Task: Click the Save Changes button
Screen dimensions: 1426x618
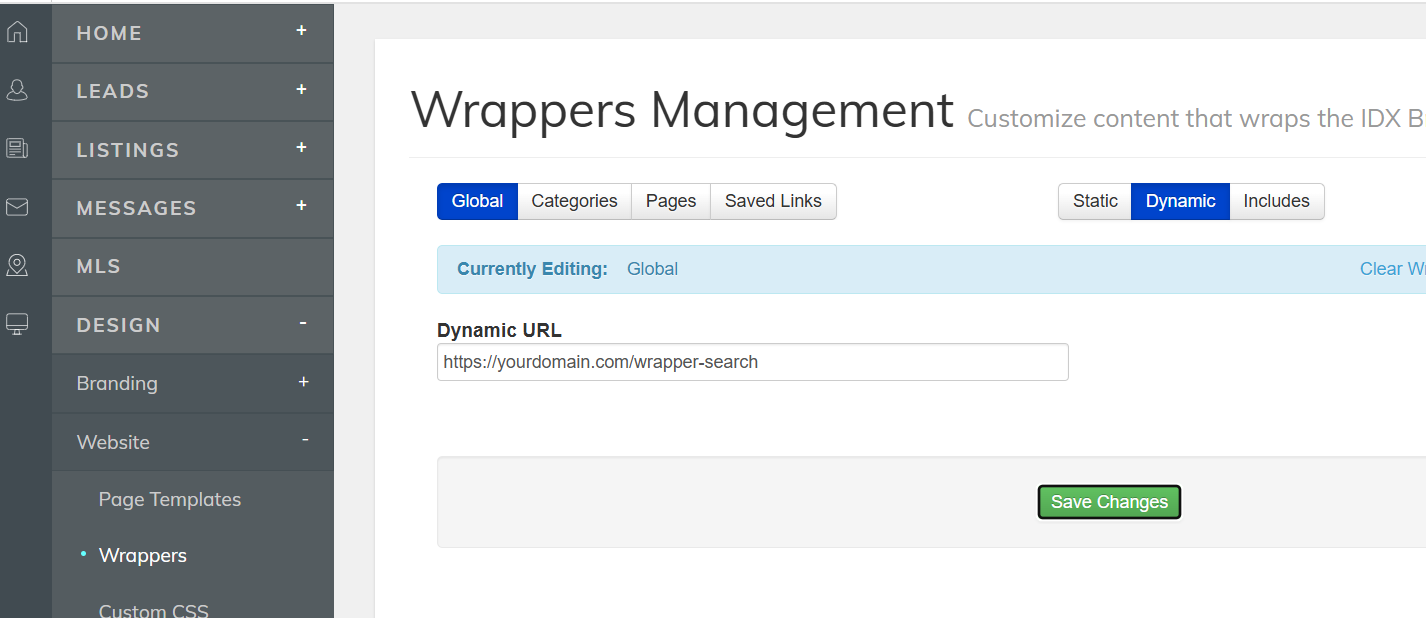Action: click(1108, 502)
